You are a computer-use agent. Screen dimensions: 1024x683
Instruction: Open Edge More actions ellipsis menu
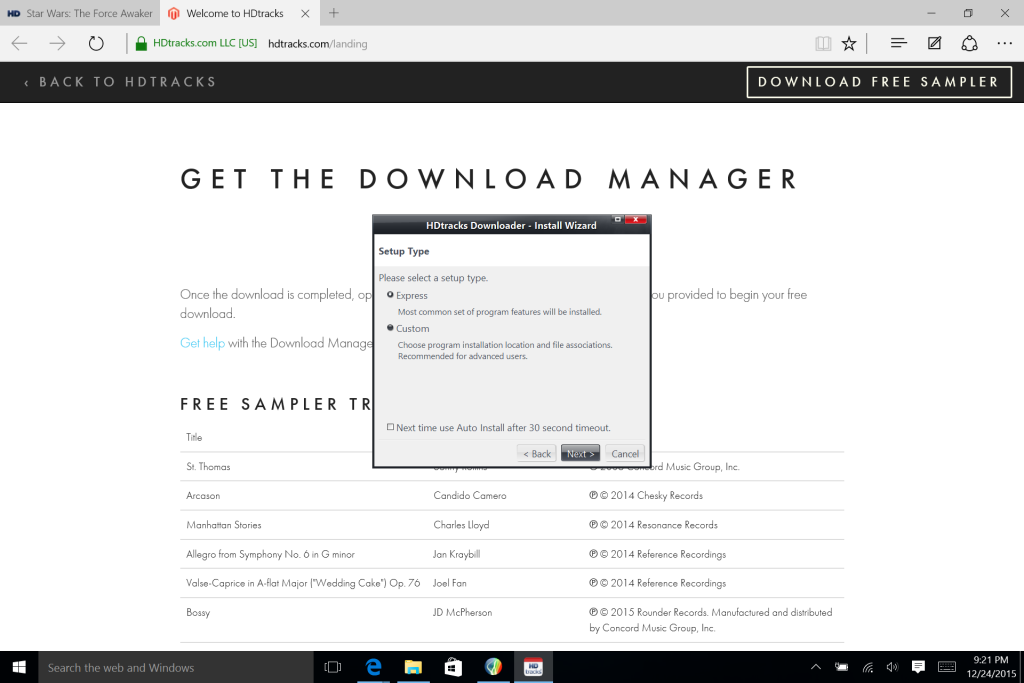tap(1004, 44)
